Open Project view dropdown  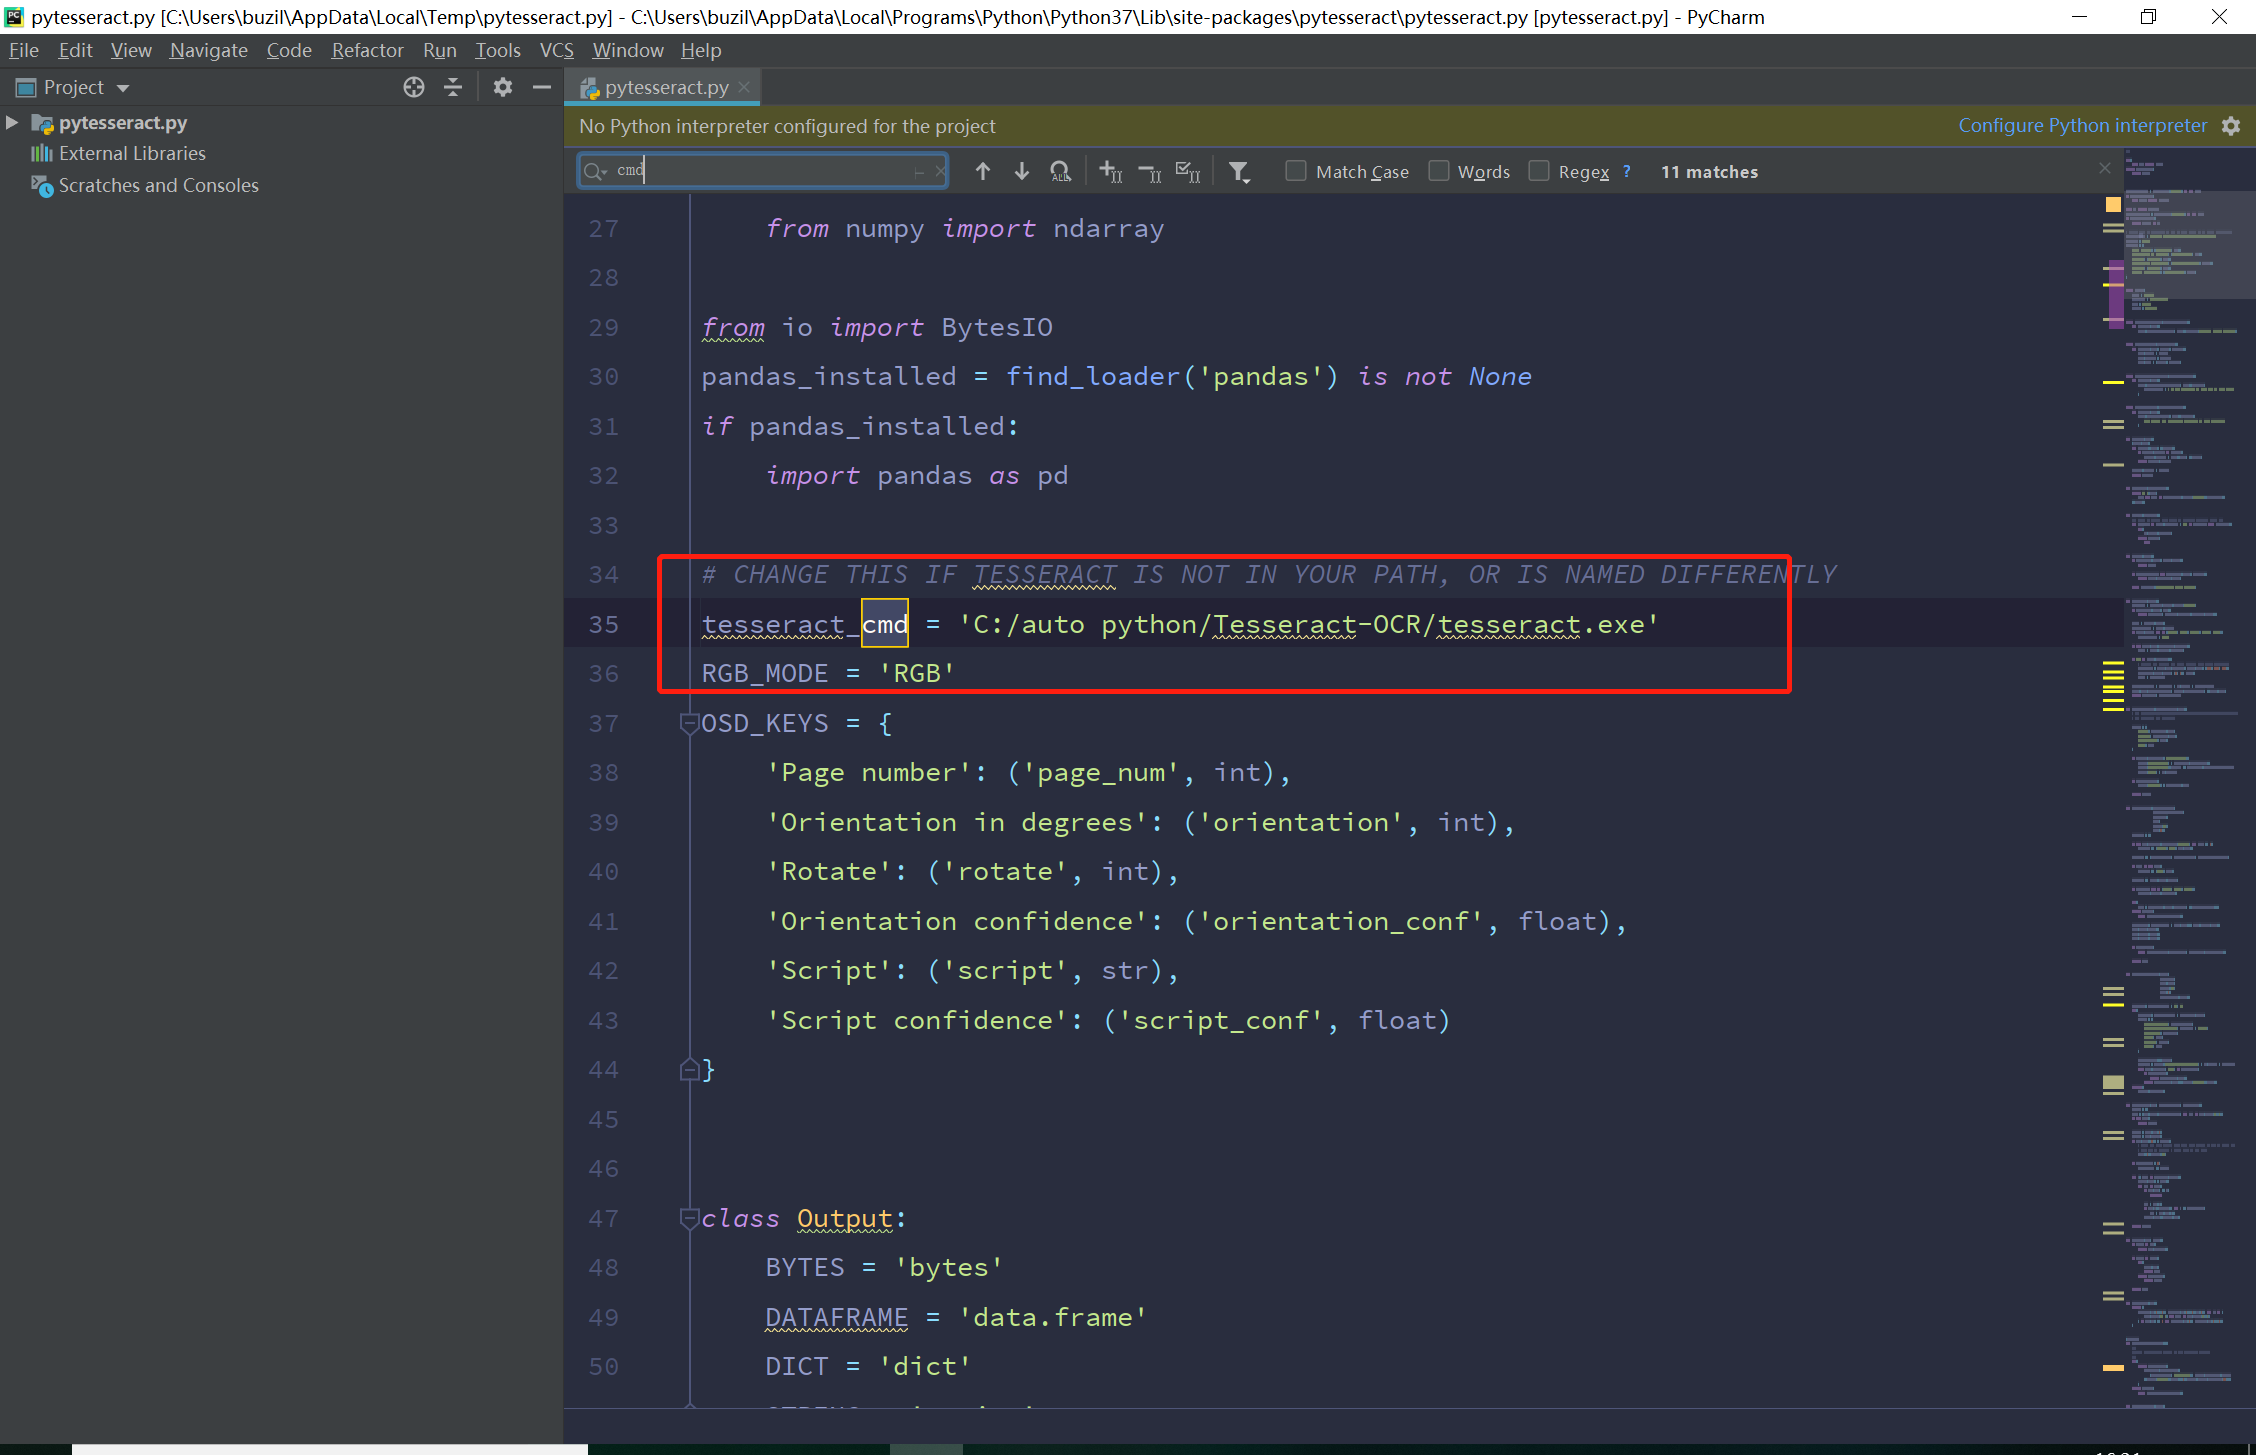pos(123,88)
